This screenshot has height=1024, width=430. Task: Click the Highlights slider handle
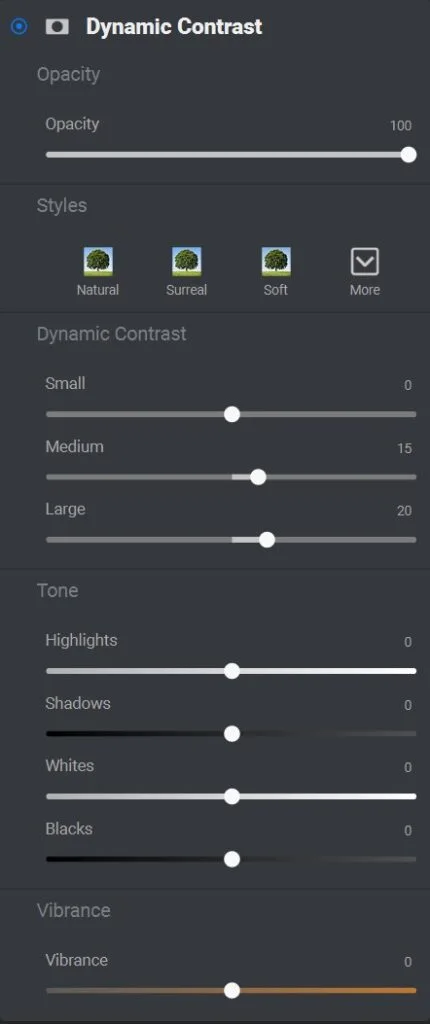point(232,671)
